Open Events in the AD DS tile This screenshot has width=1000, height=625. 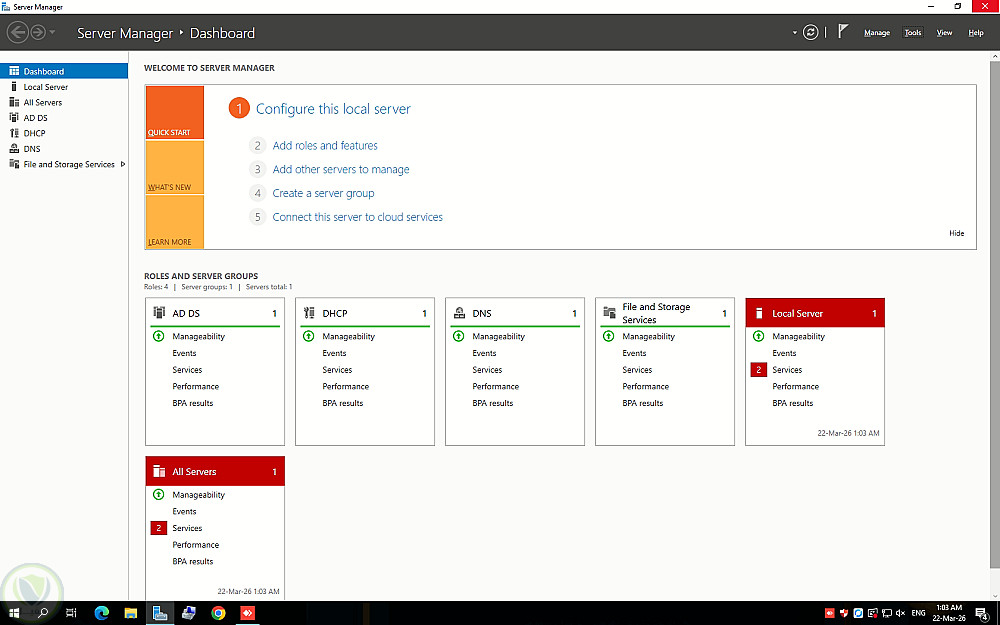(184, 353)
